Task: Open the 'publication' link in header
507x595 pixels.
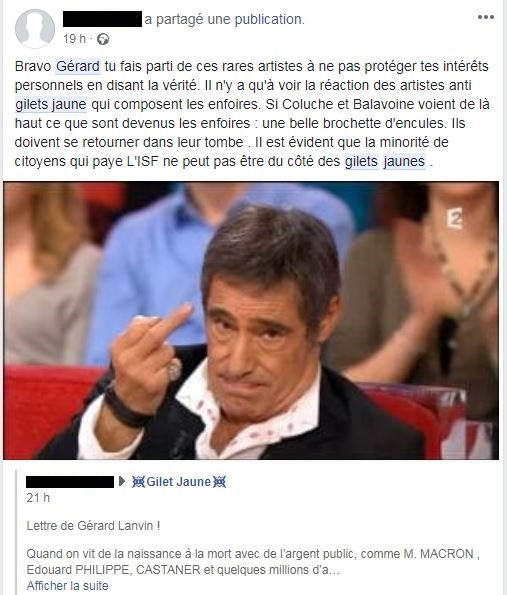Action: coord(269,19)
